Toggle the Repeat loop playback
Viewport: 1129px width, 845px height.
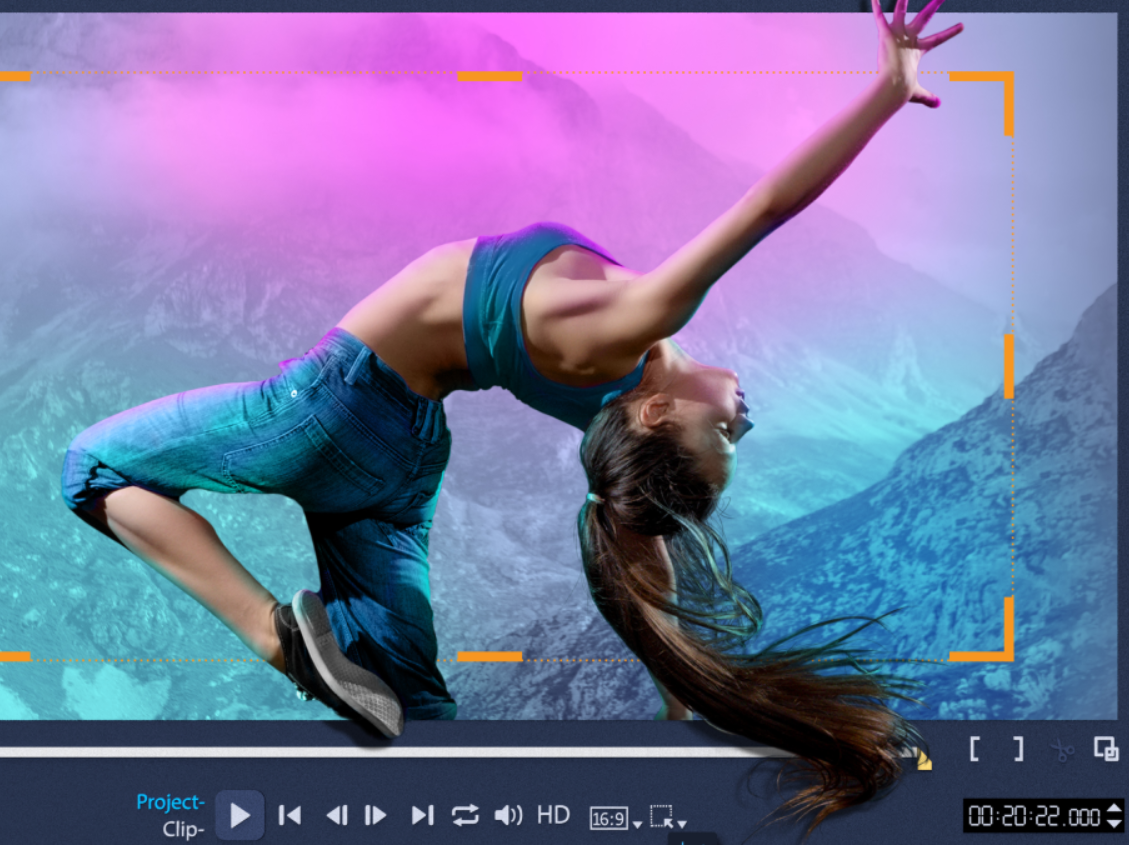click(465, 815)
